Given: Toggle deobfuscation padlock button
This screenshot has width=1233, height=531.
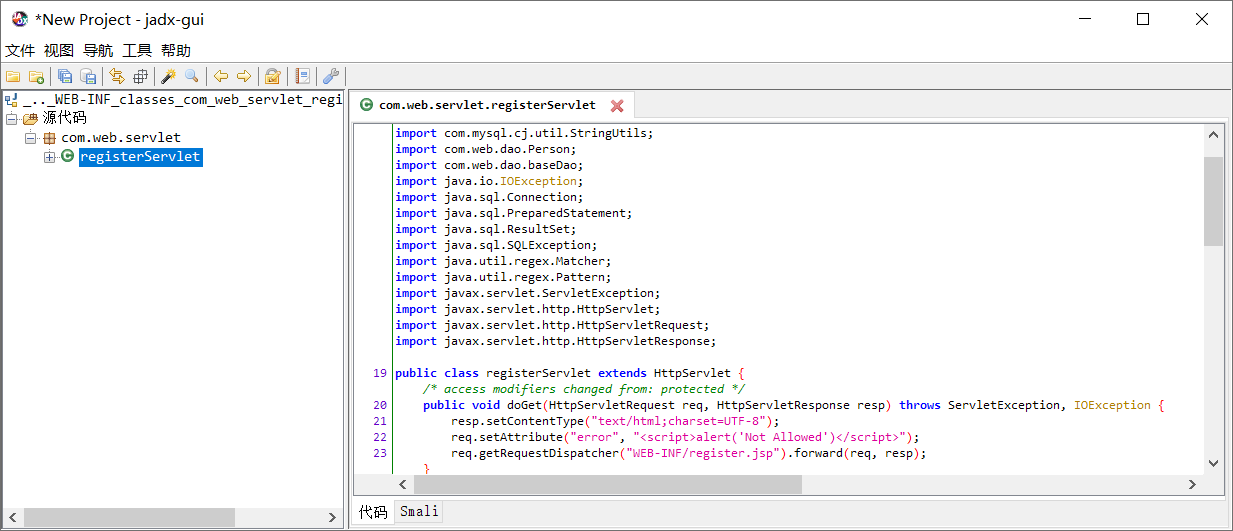Looking at the screenshot, I should [273, 76].
